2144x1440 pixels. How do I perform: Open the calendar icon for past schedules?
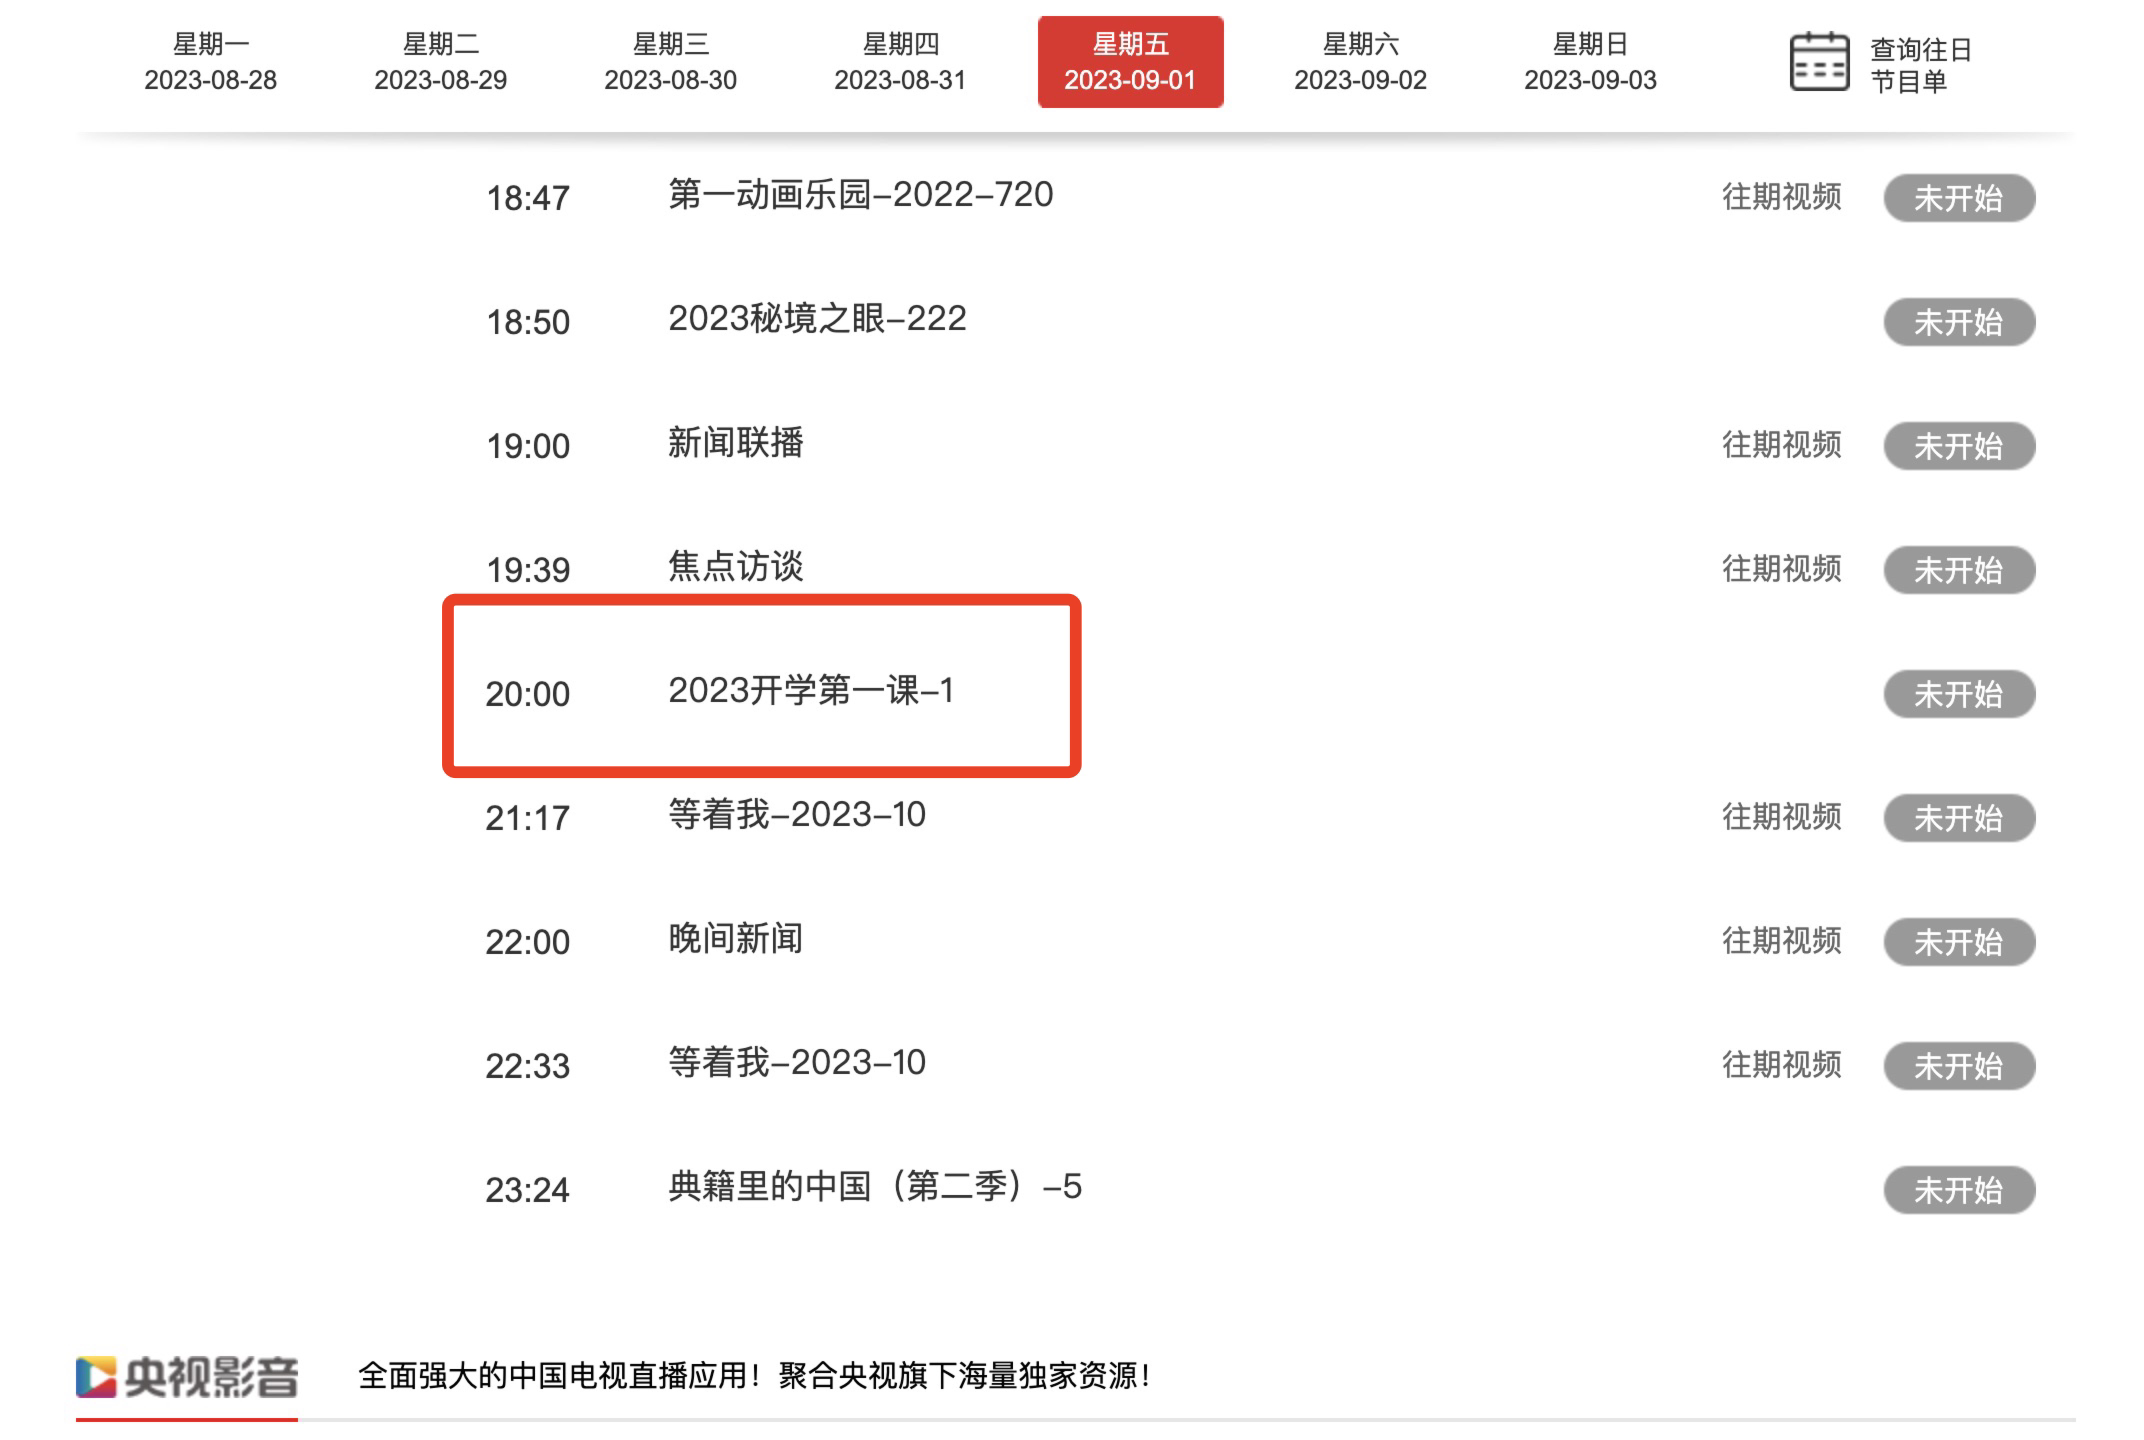point(1818,62)
